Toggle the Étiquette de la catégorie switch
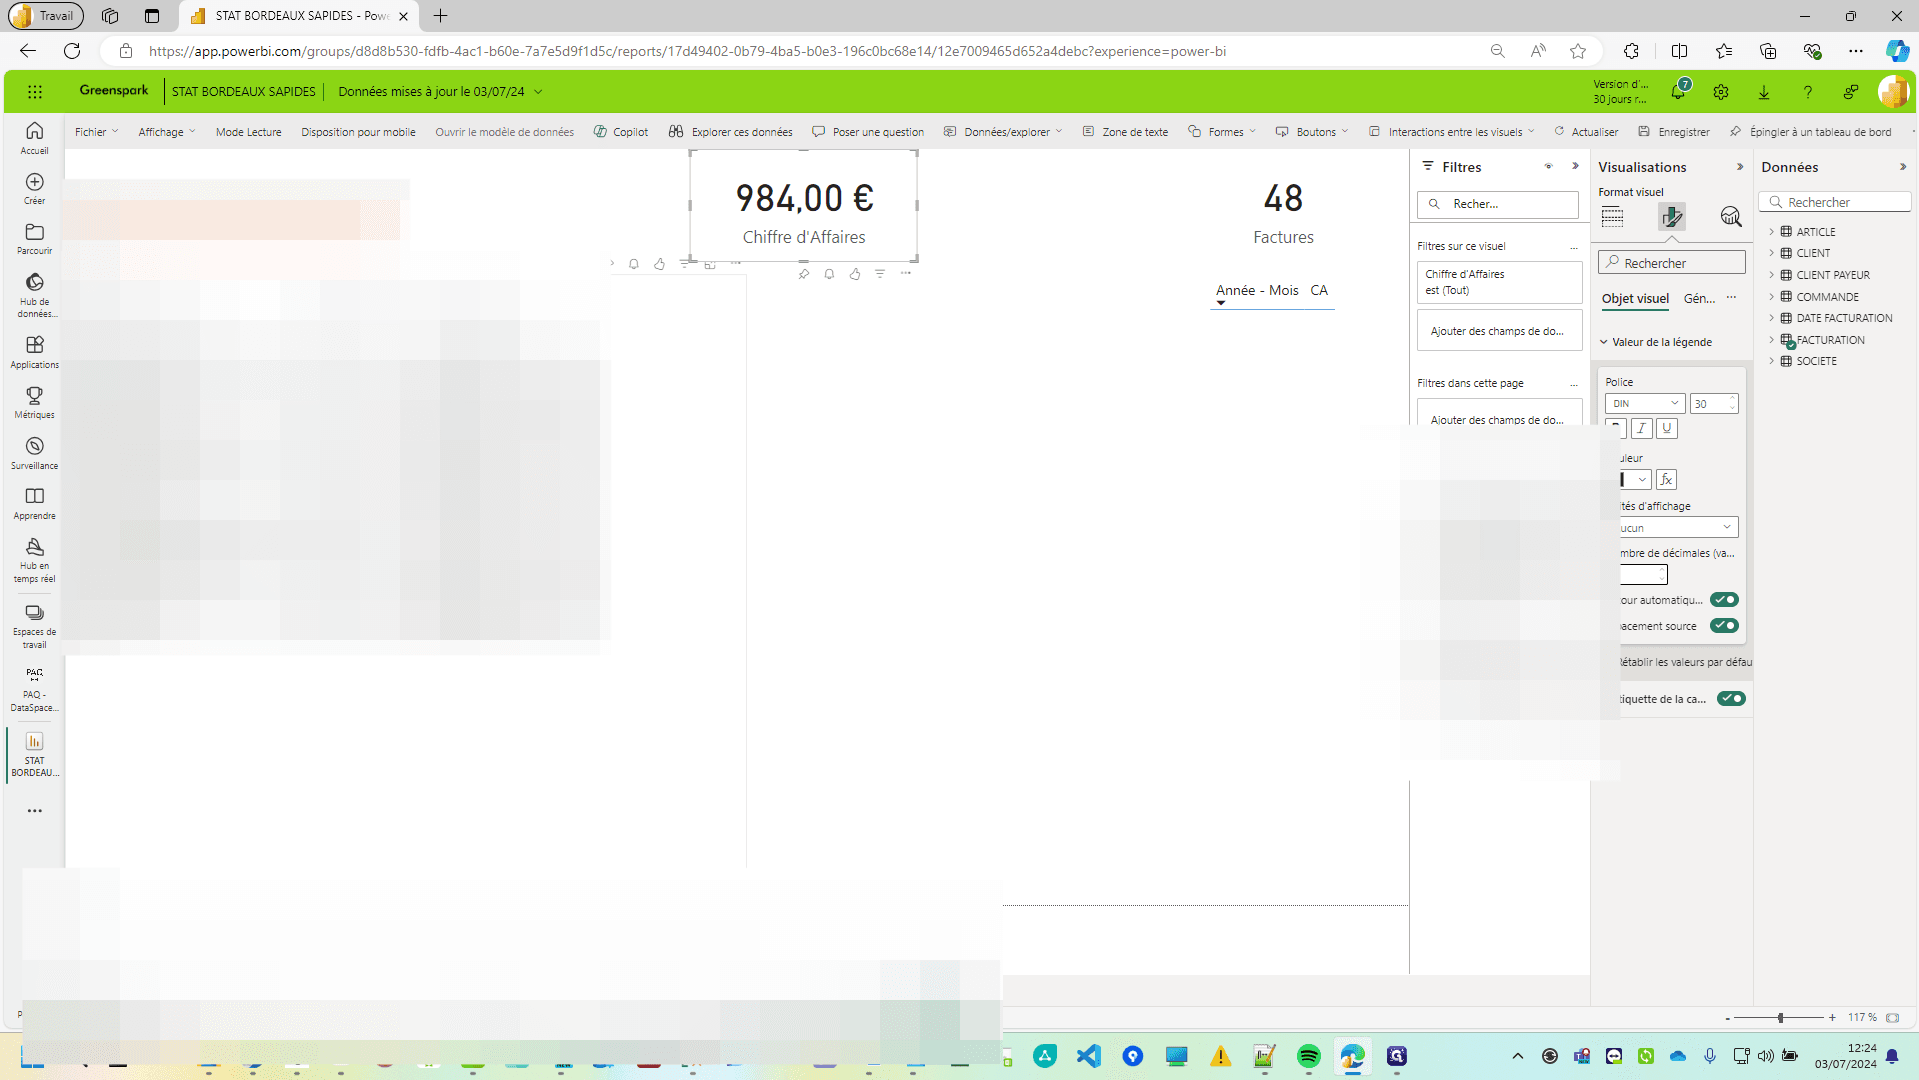 pyautogui.click(x=1731, y=699)
